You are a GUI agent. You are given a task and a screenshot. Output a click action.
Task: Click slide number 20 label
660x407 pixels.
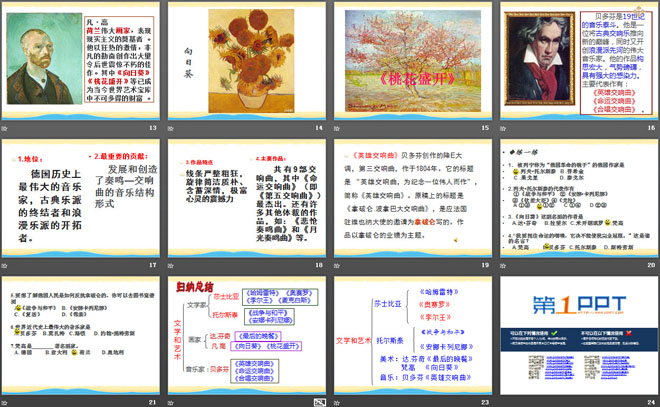coord(651,265)
